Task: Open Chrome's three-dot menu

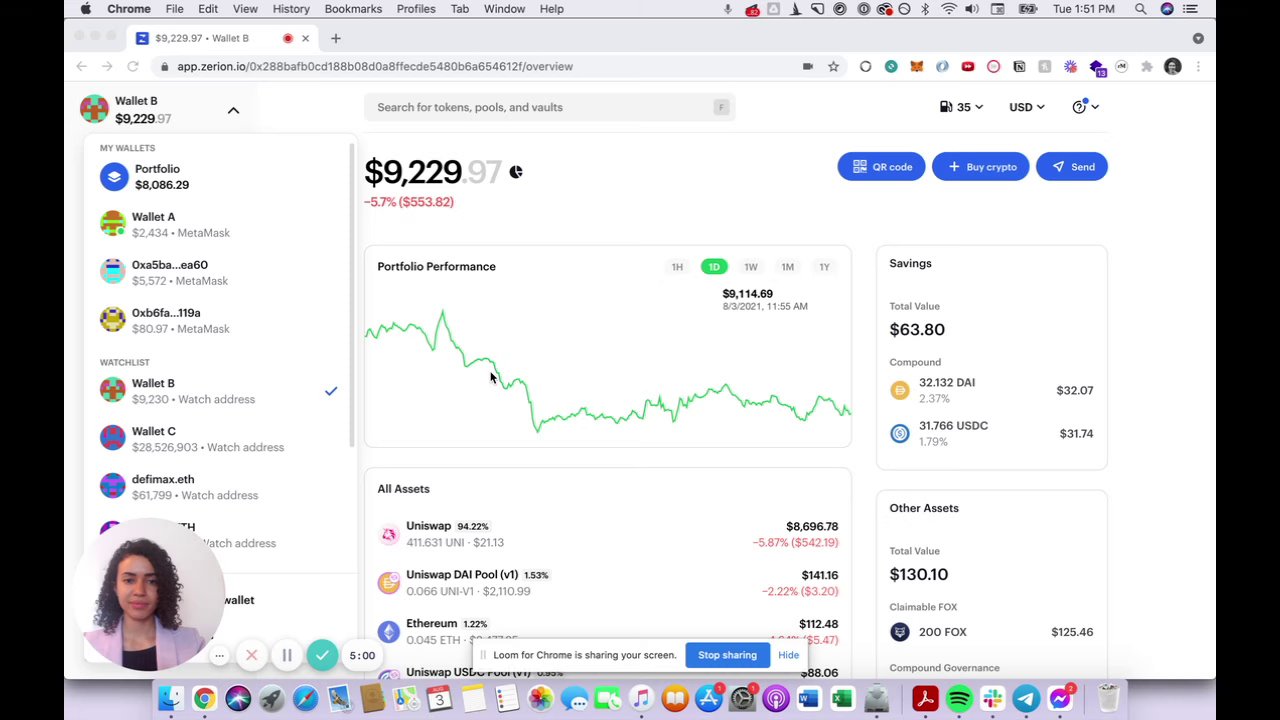Action: (x=1198, y=66)
